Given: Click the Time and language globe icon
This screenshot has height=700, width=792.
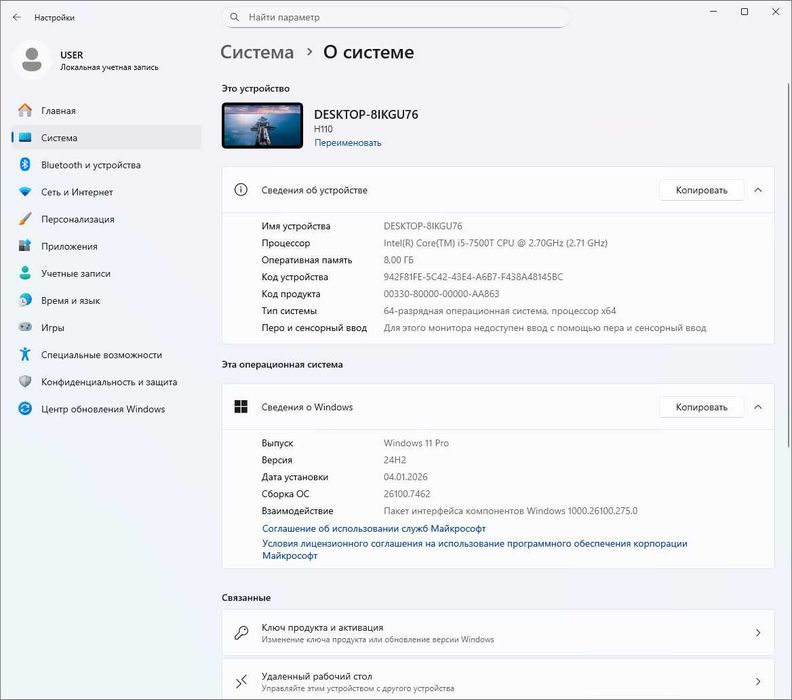Looking at the screenshot, I should click(25, 300).
